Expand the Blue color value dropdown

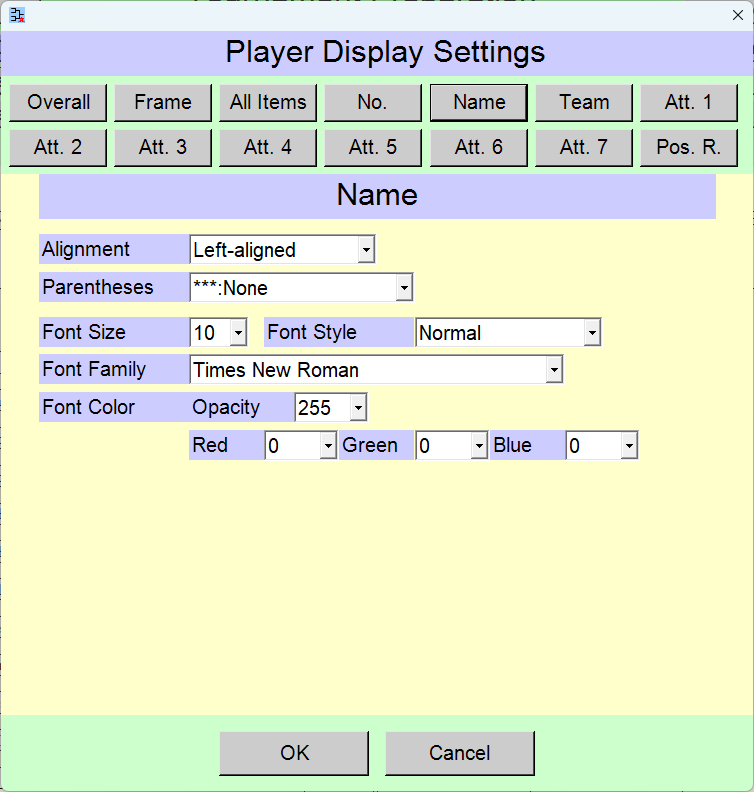coord(629,446)
